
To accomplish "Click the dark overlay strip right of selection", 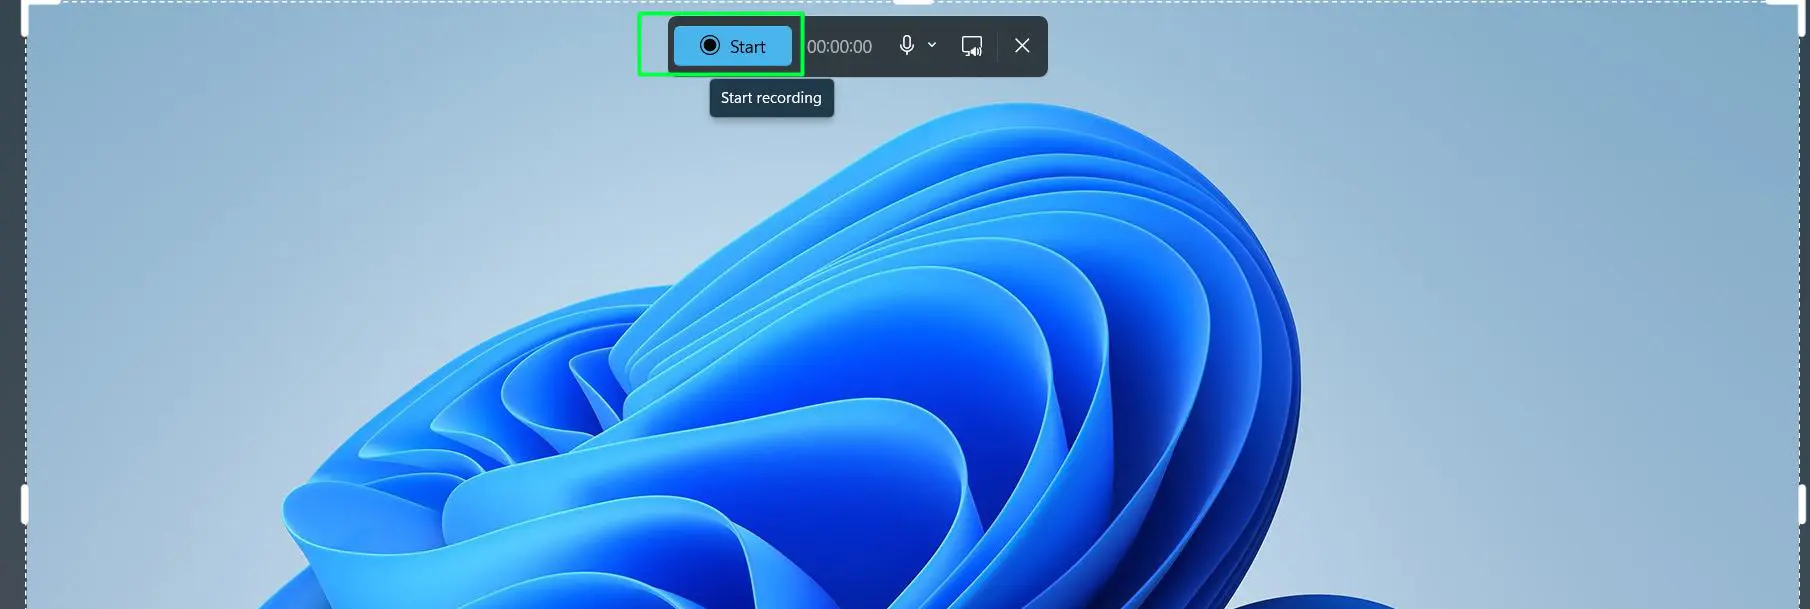I will click(1805, 300).
